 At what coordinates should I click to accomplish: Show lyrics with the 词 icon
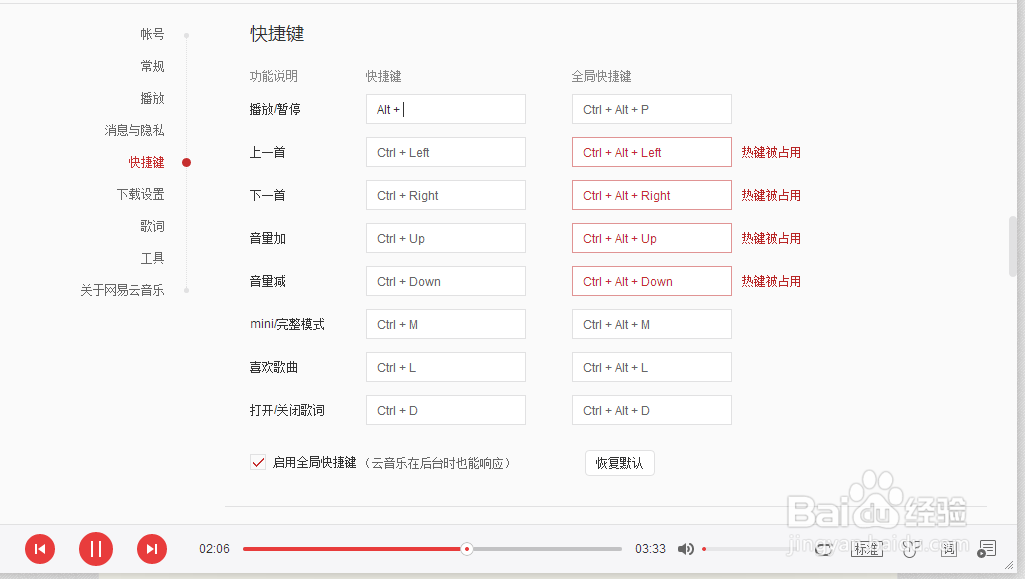pos(949,549)
